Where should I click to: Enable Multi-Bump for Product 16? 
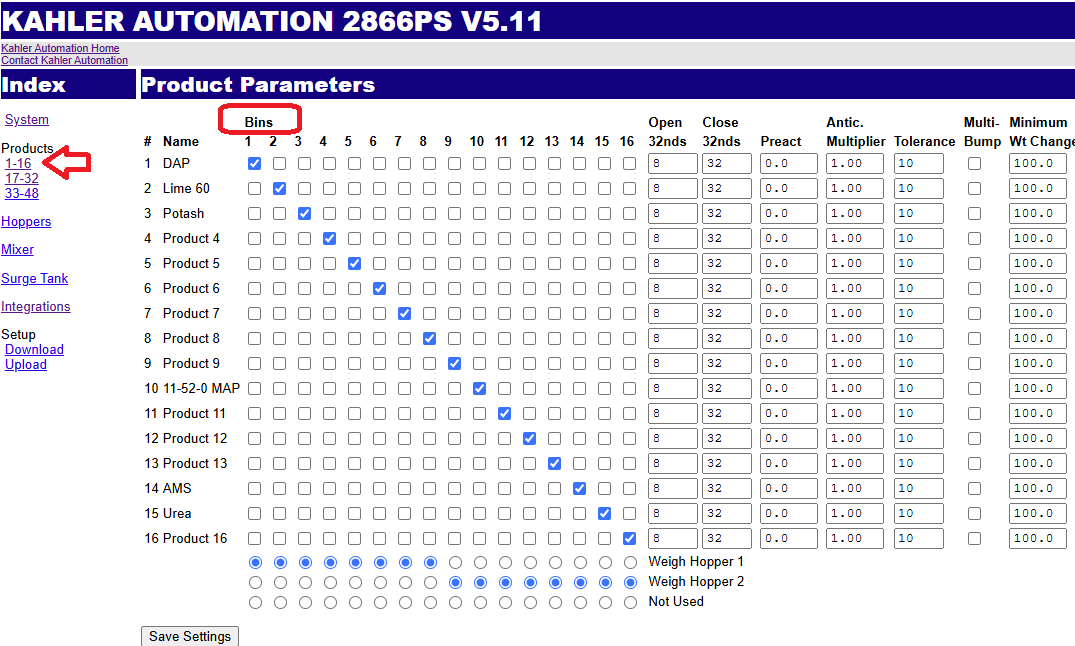(x=974, y=539)
